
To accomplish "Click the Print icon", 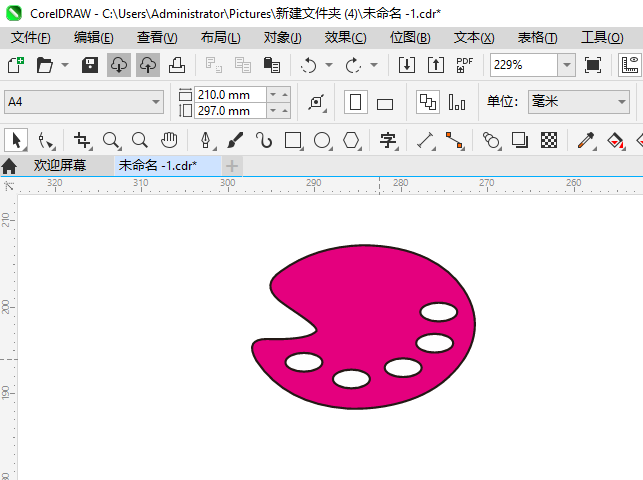I will coord(177,65).
